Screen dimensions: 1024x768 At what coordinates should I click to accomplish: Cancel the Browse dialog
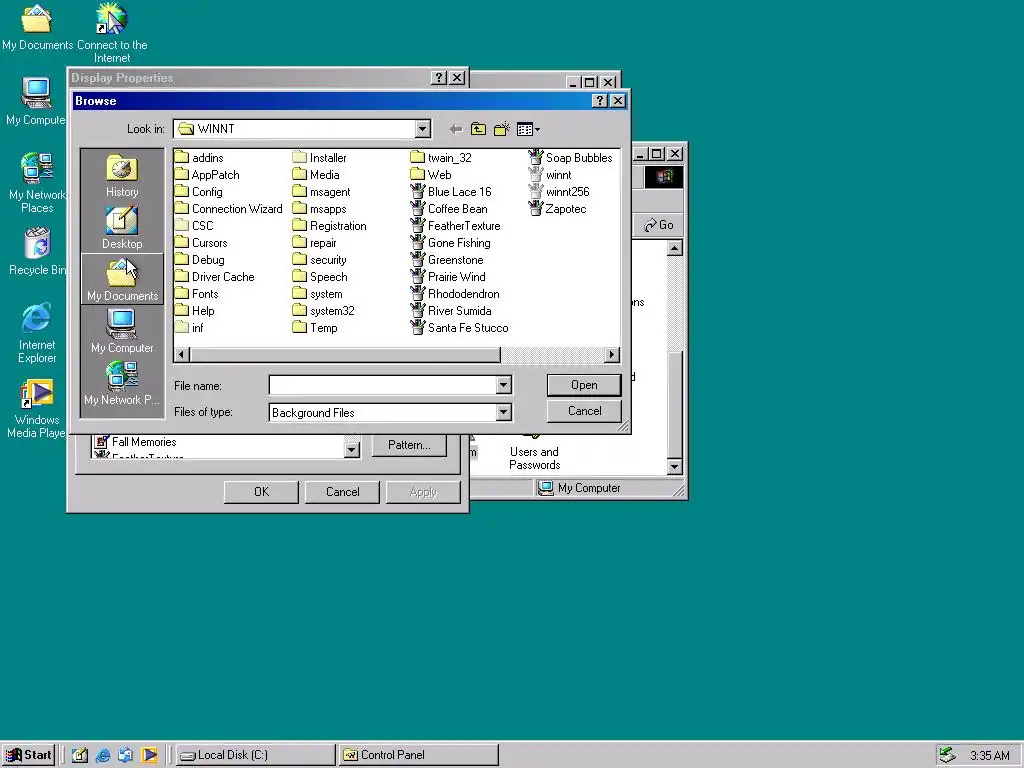[584, 411]
